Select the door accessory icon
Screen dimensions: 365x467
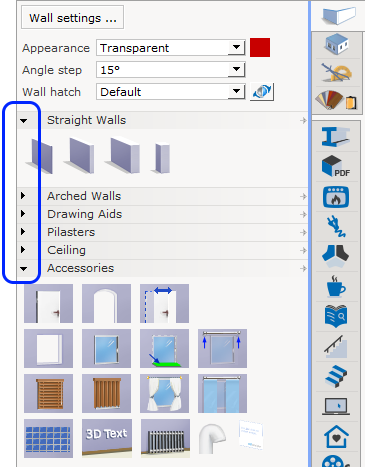(48, 303)
